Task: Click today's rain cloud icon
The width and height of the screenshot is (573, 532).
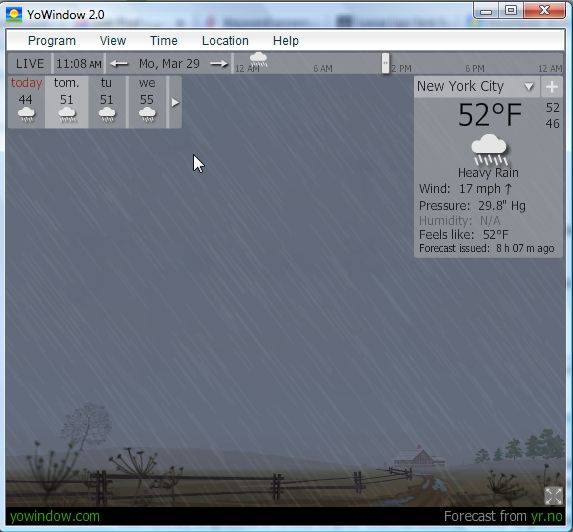Action: [26, 115]
